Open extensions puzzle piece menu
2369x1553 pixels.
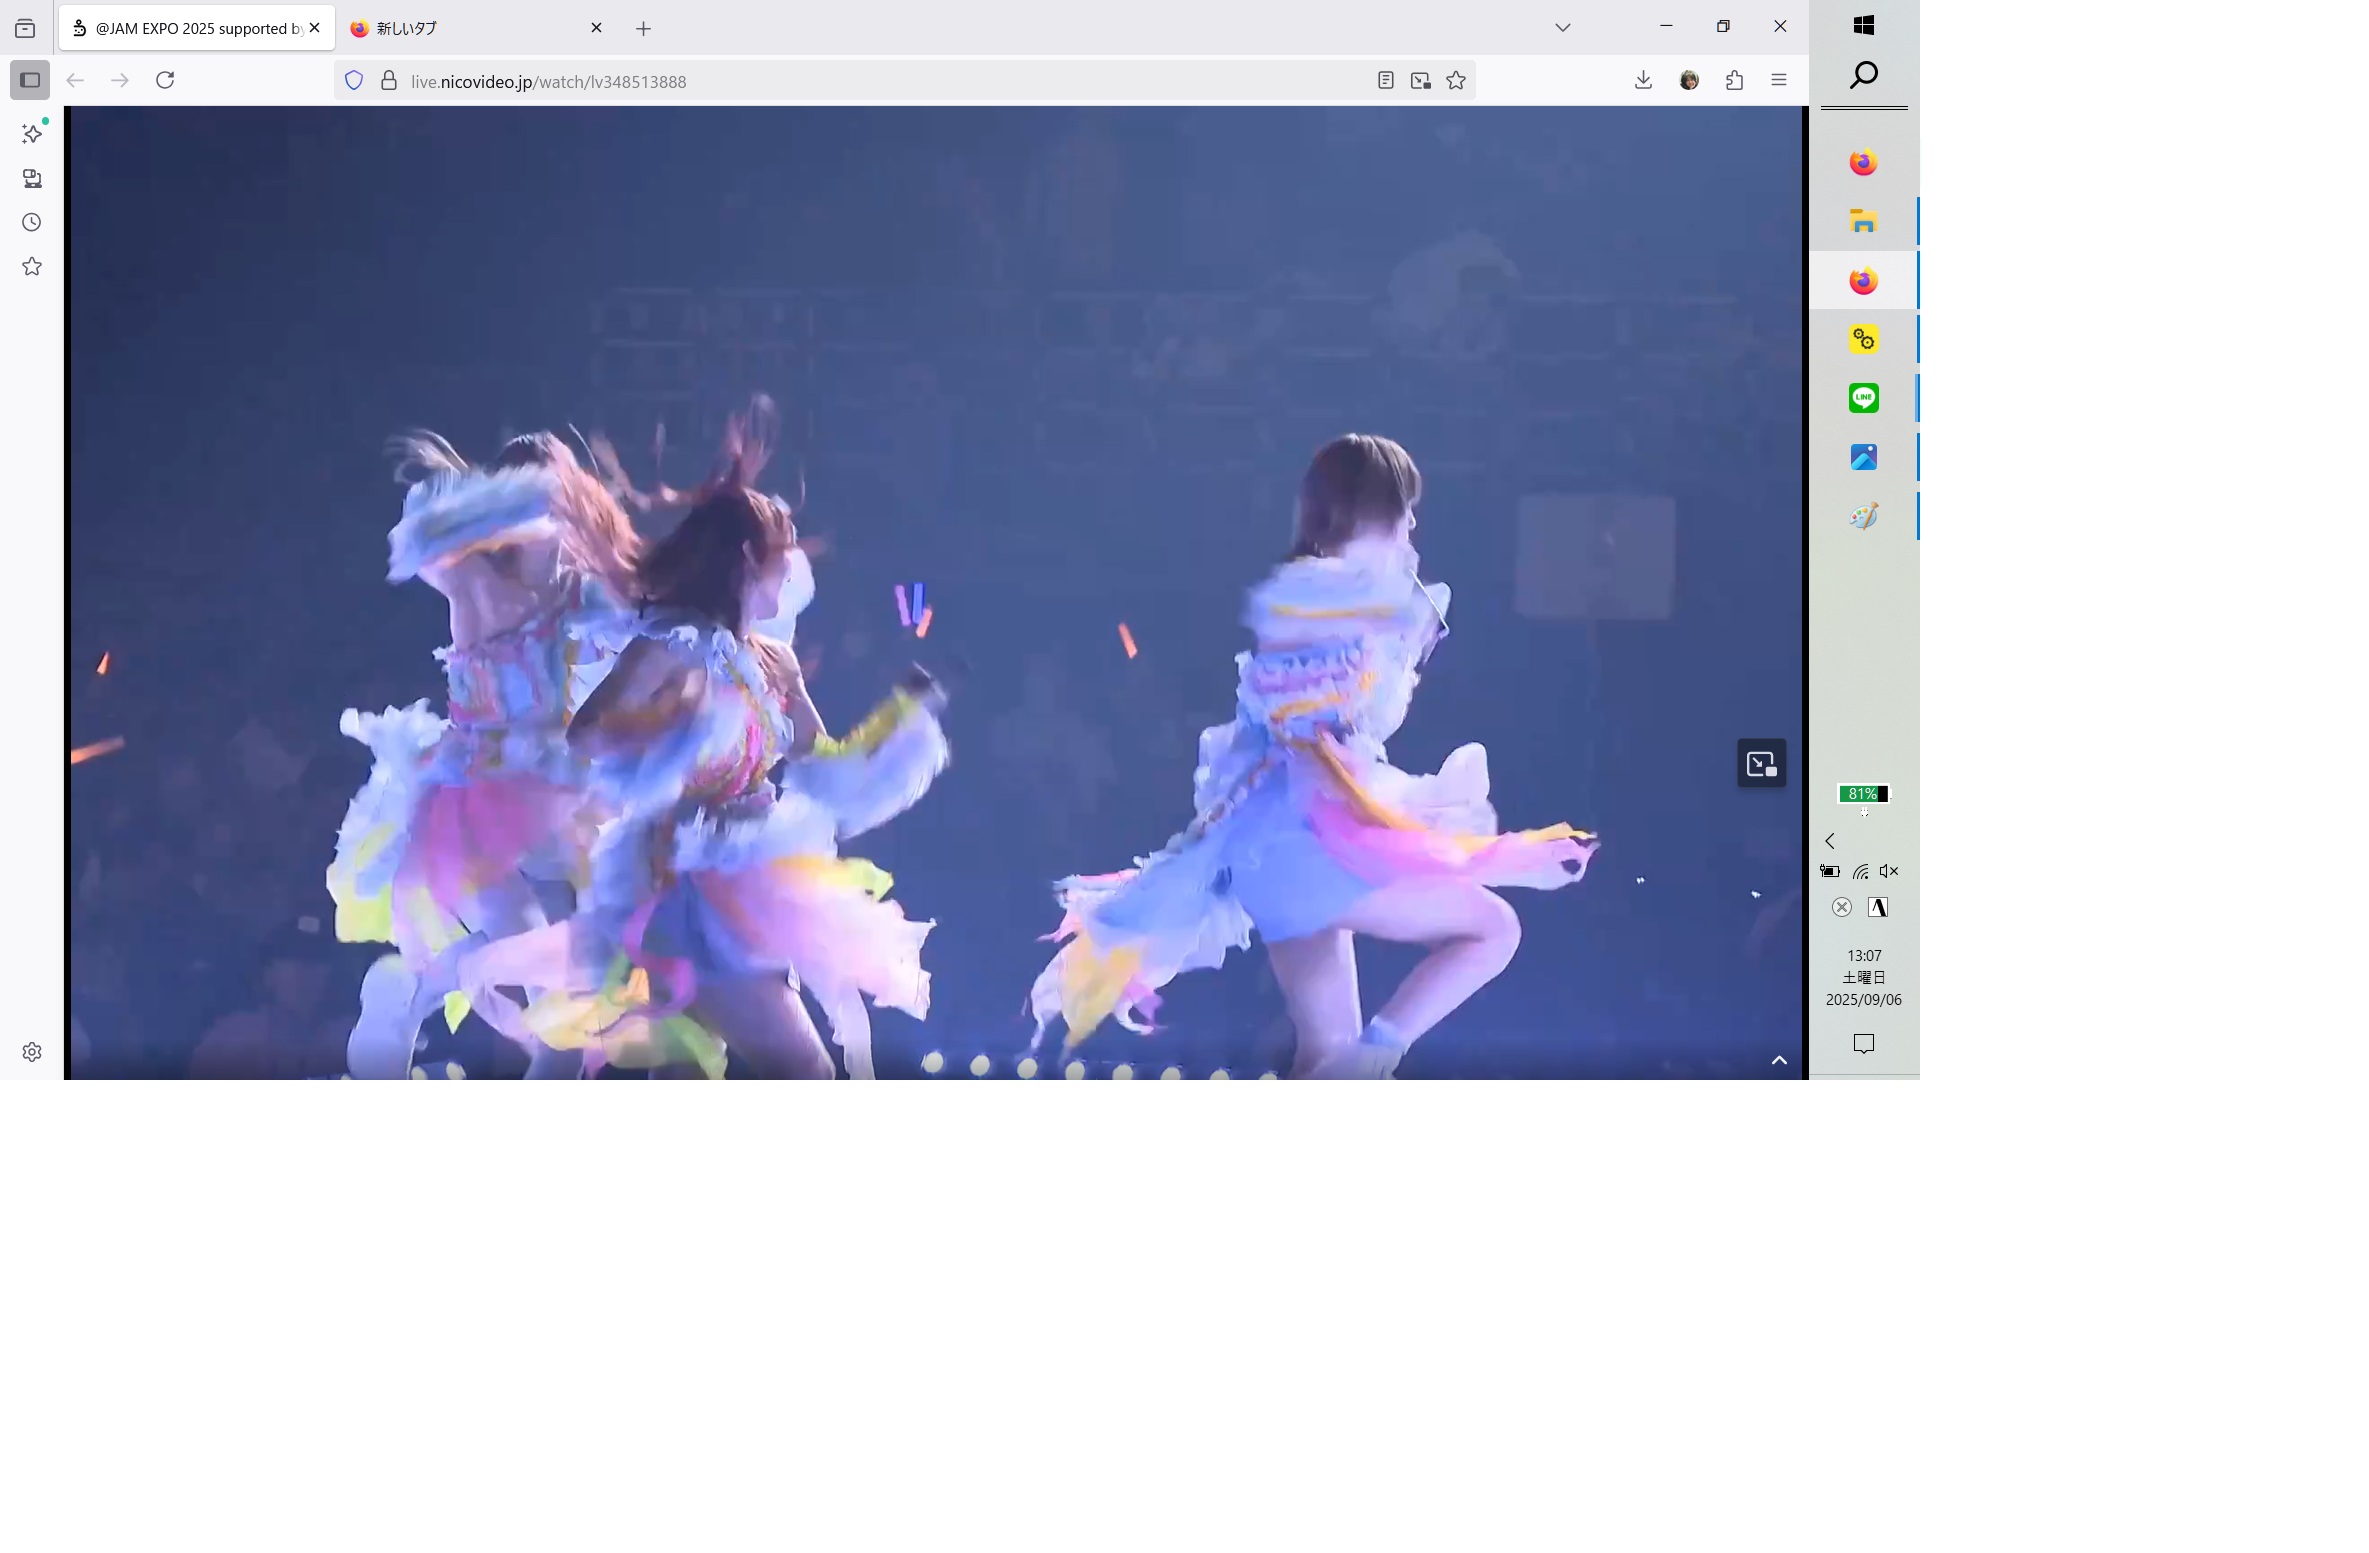tap(1734, 80)
